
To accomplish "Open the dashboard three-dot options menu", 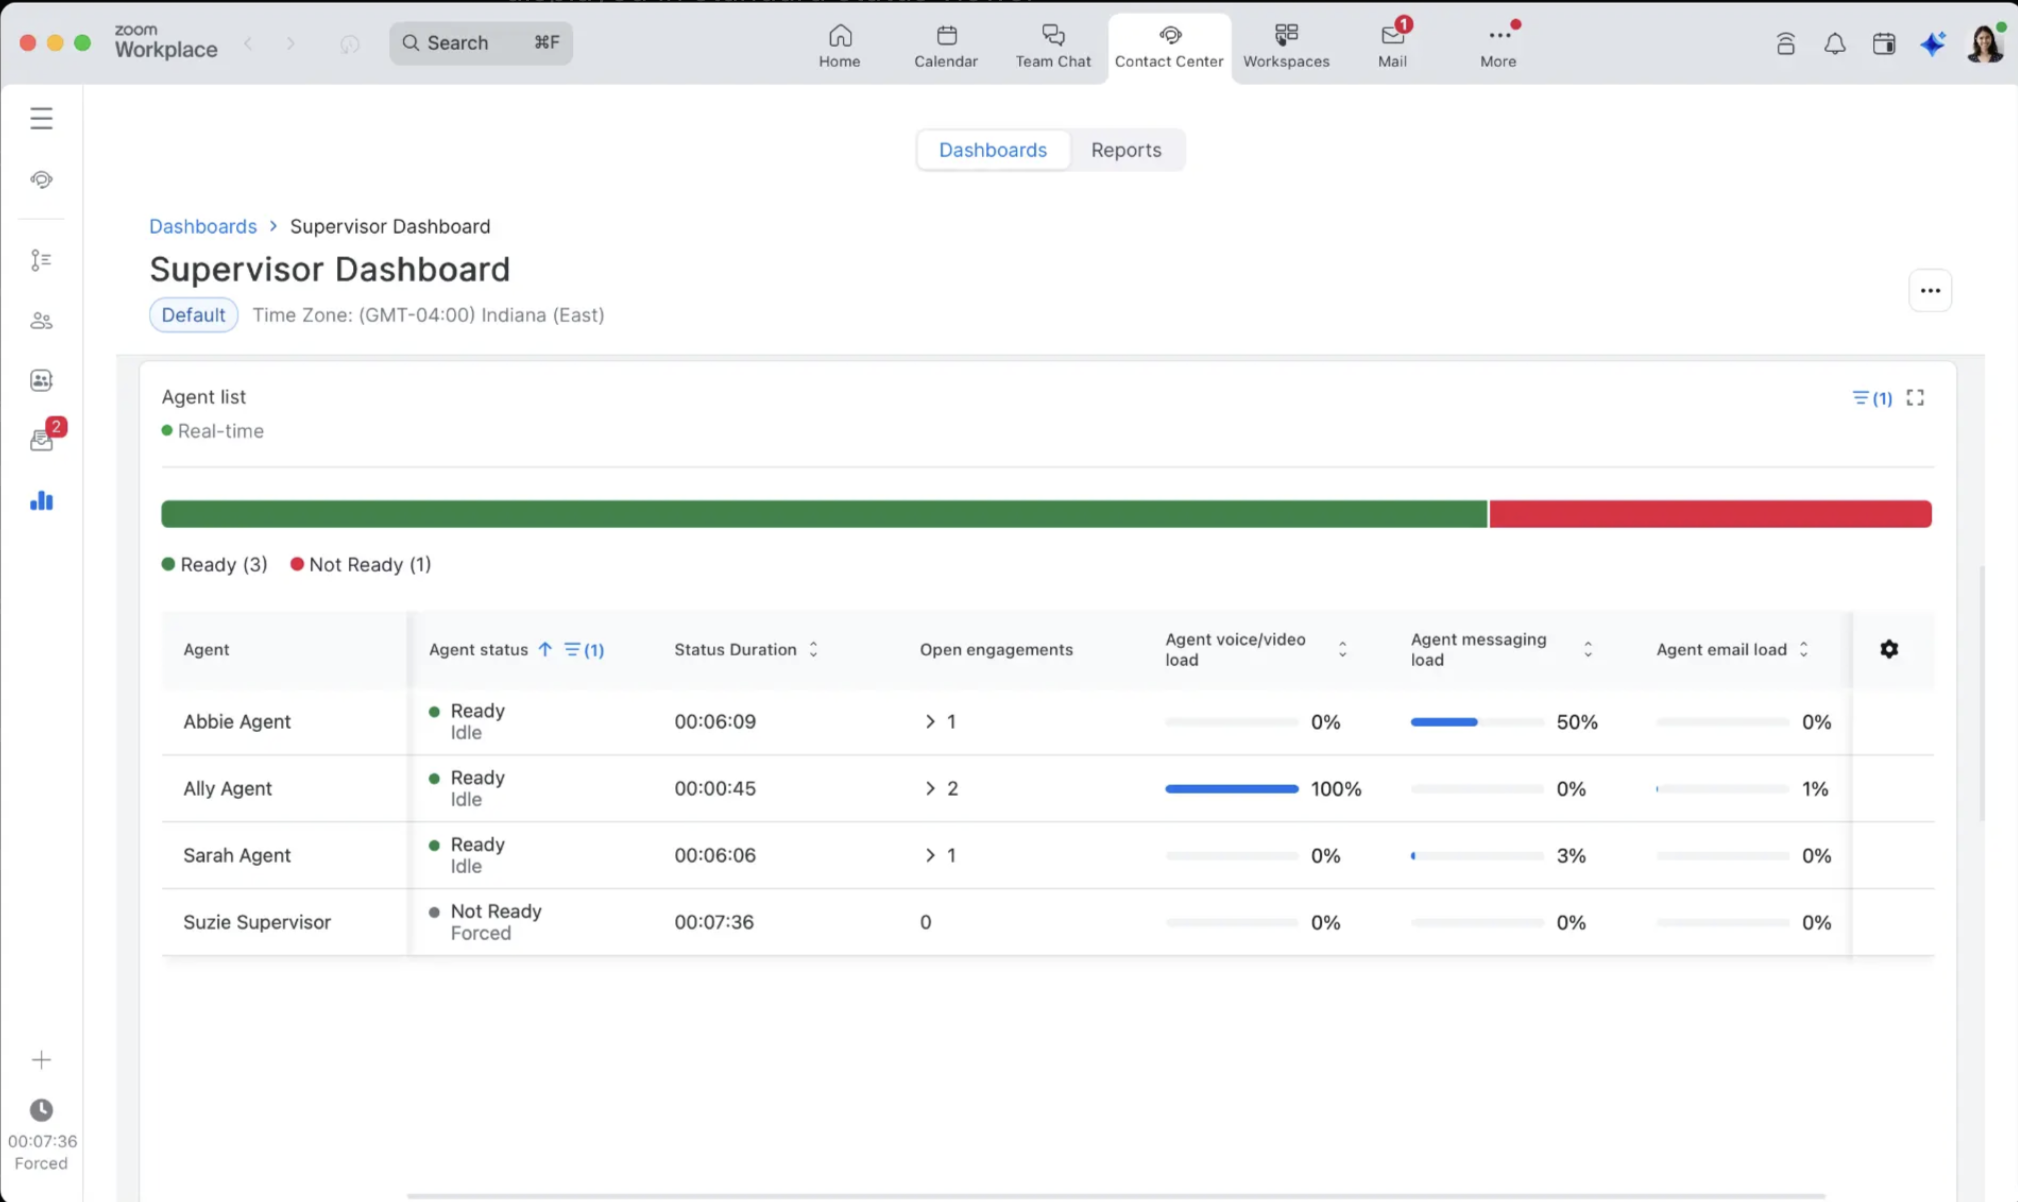I will coord(1929,290).
